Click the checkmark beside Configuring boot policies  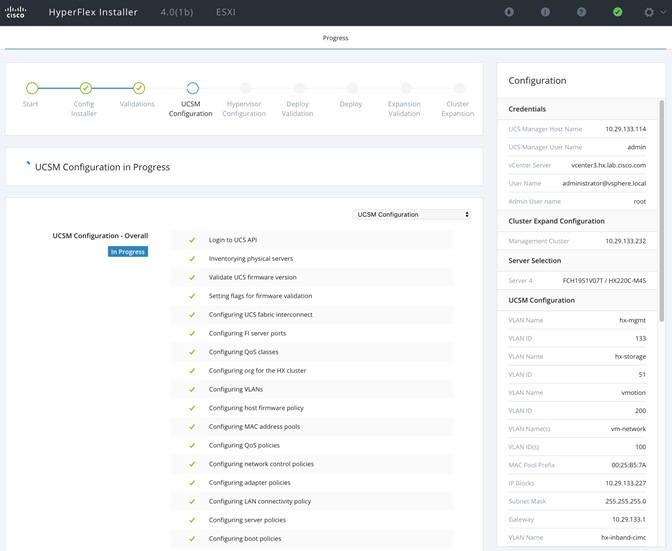[192, 539]
